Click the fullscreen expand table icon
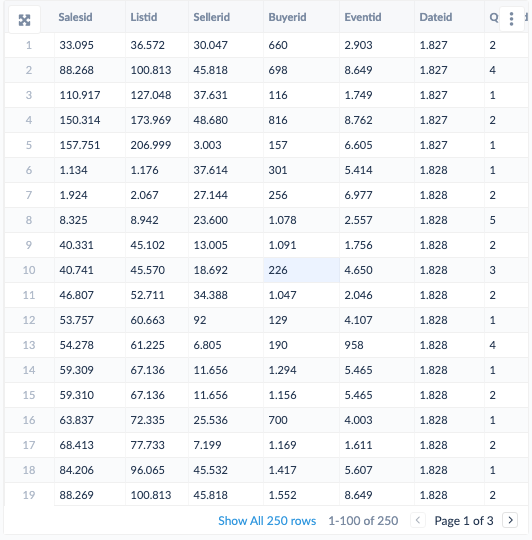The height and width of the screenshot is (540, 532). pyautogui.click(x=24, y=20)
